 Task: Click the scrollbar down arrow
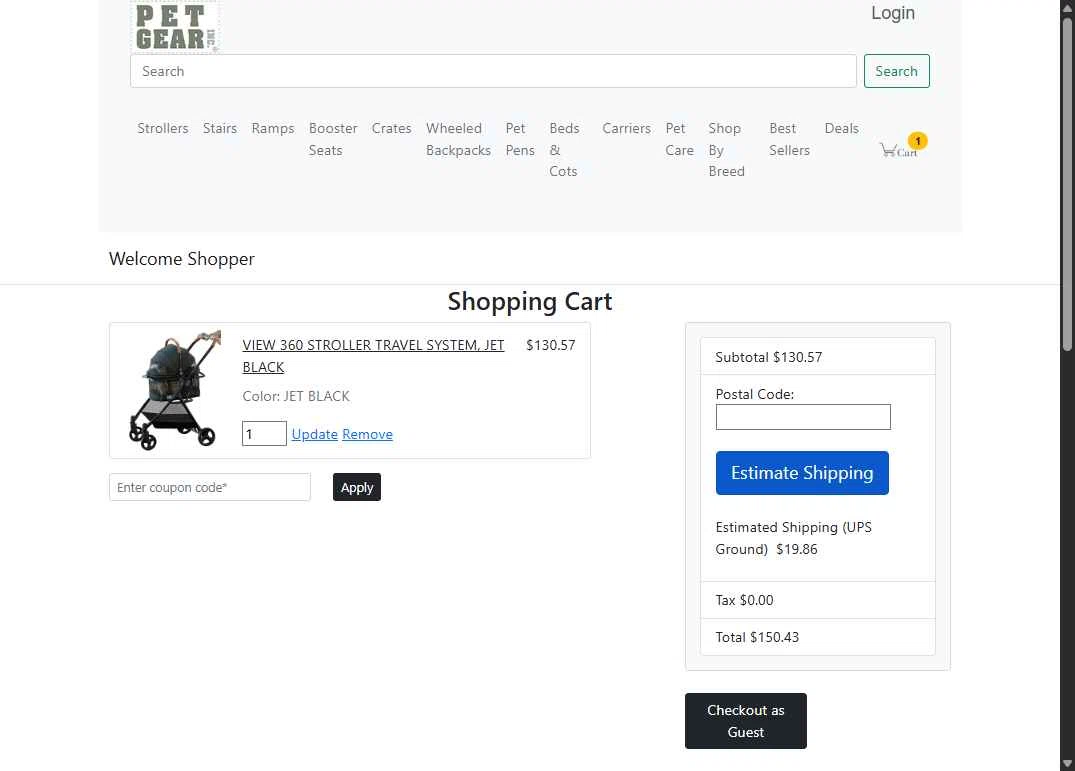(x=1067, y=763)
